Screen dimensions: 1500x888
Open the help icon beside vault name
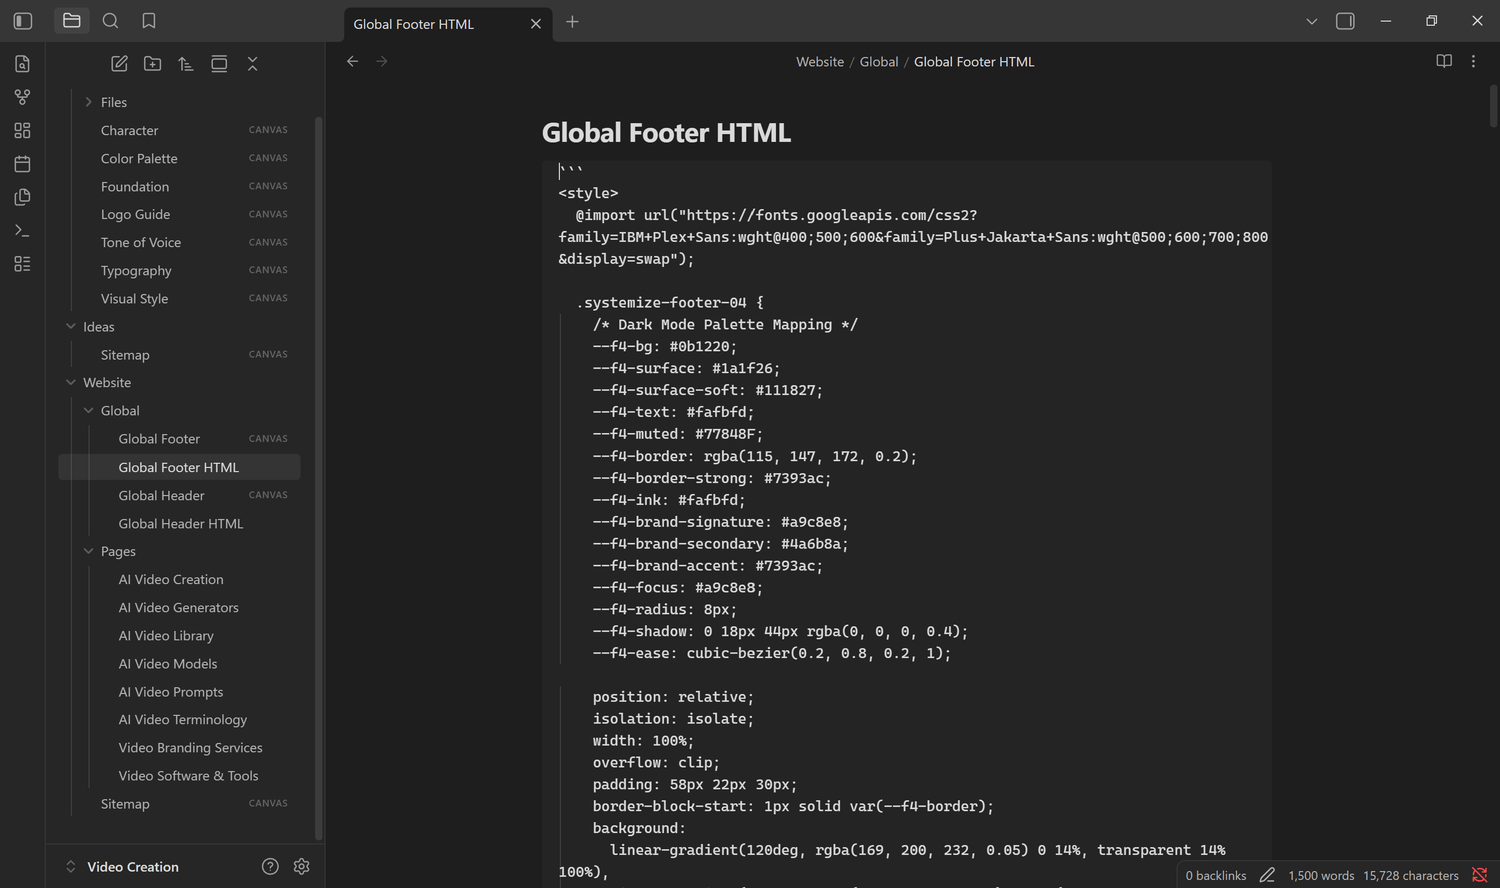pos(270,867)
